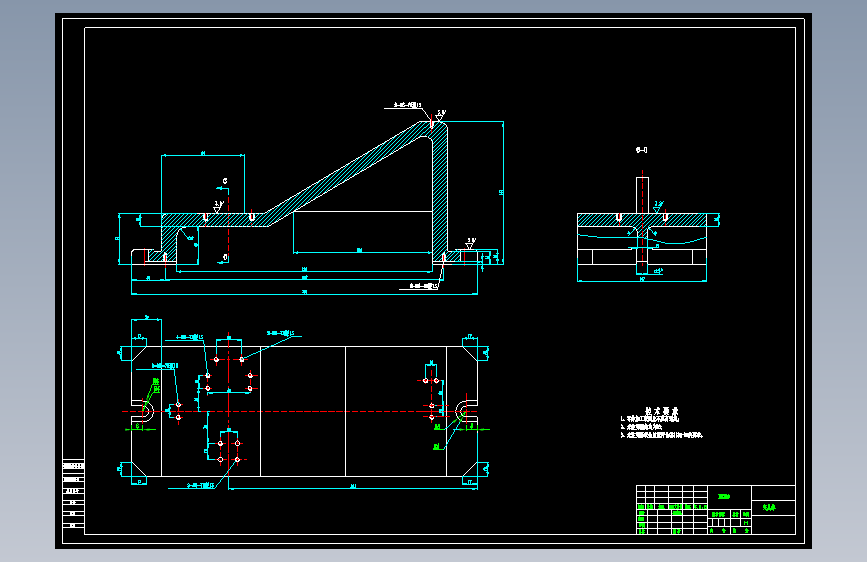Select the width dimension under the section view
The width and height of the screenshot is (867, 562).
click(x=642, y=280)
